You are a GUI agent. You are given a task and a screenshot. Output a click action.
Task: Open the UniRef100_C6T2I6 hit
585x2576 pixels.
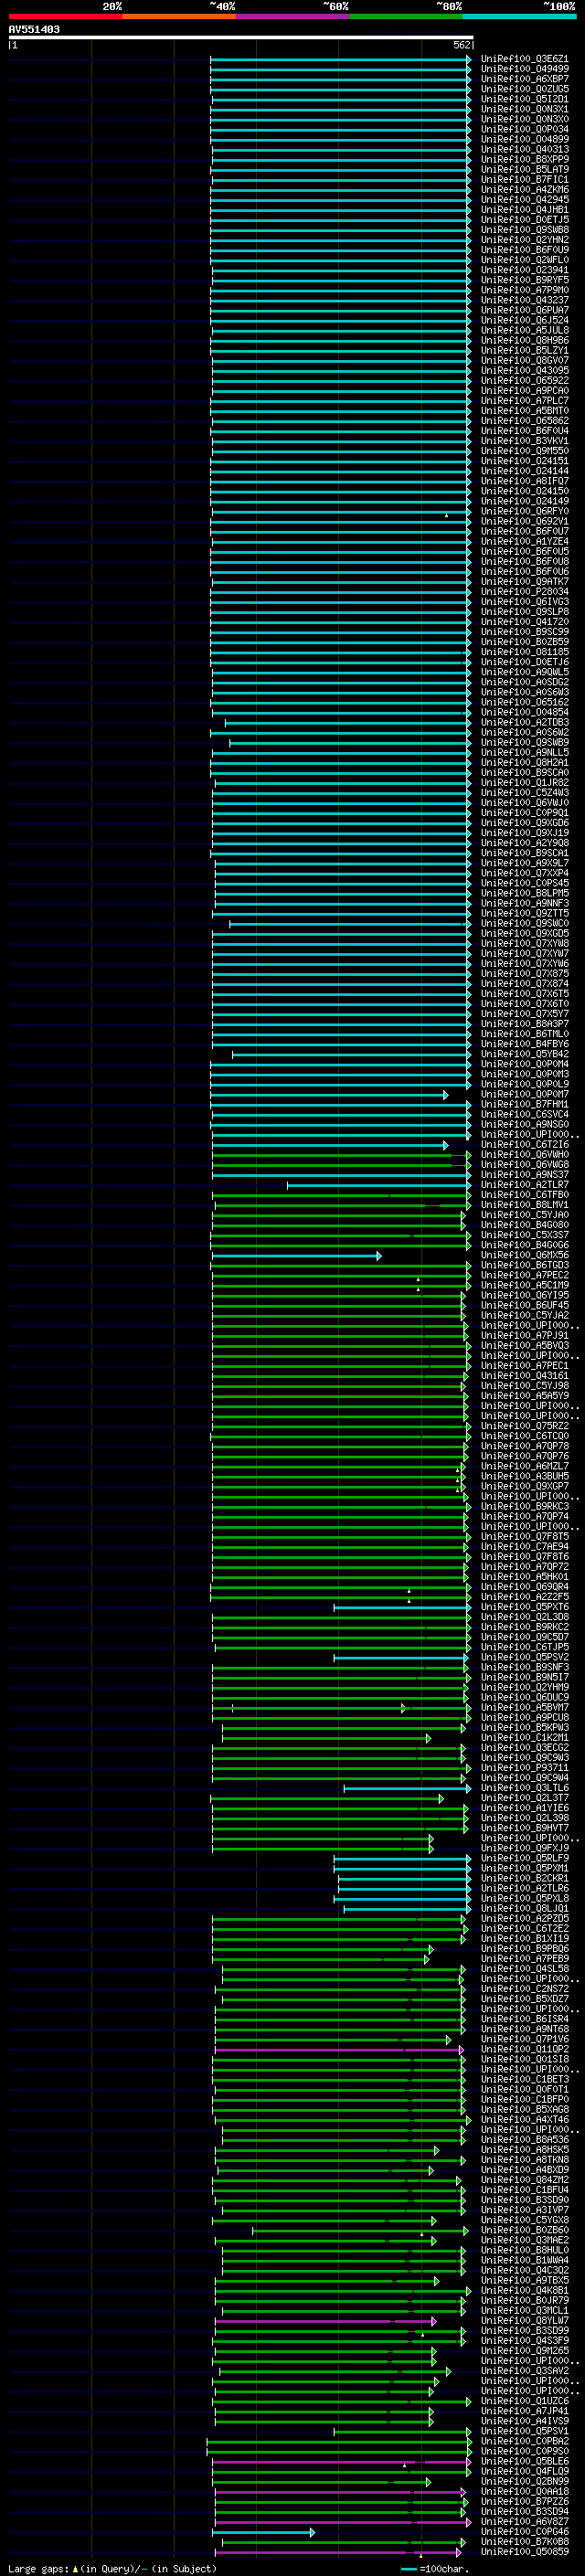[525, 1144]
